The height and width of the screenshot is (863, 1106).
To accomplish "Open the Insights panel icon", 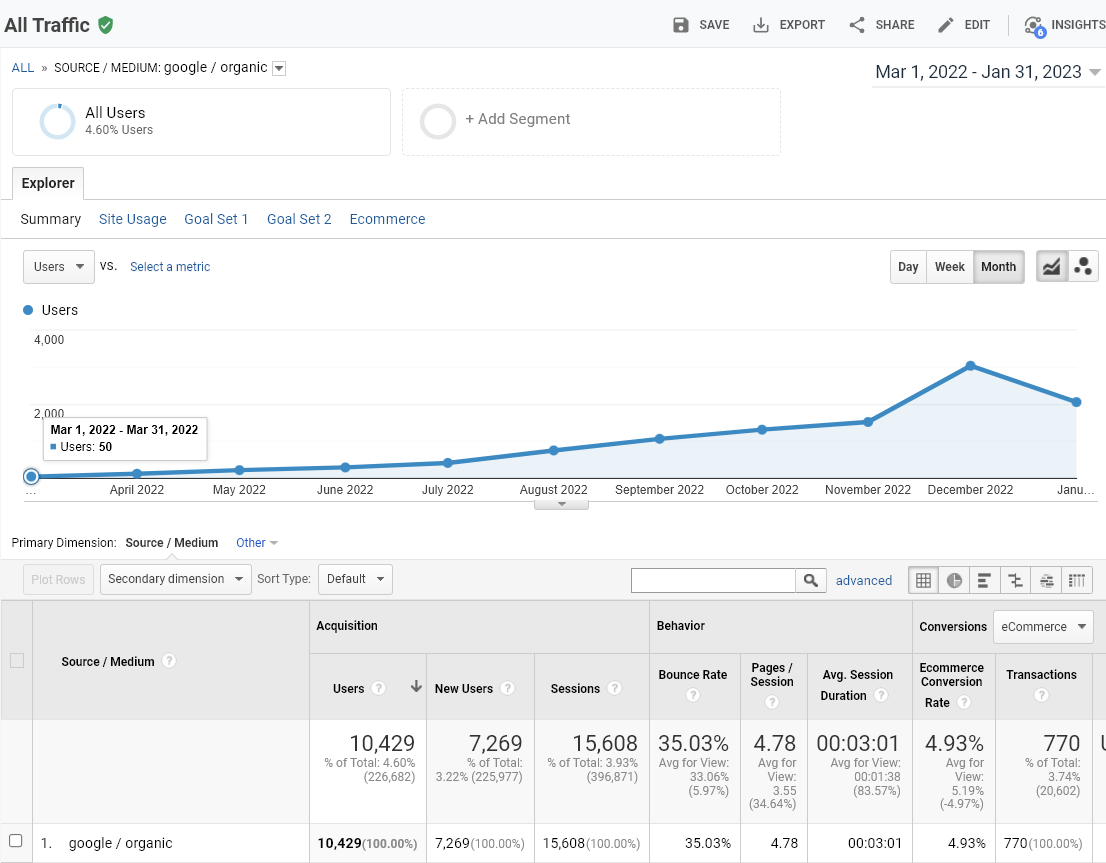I will point(1034,26).
